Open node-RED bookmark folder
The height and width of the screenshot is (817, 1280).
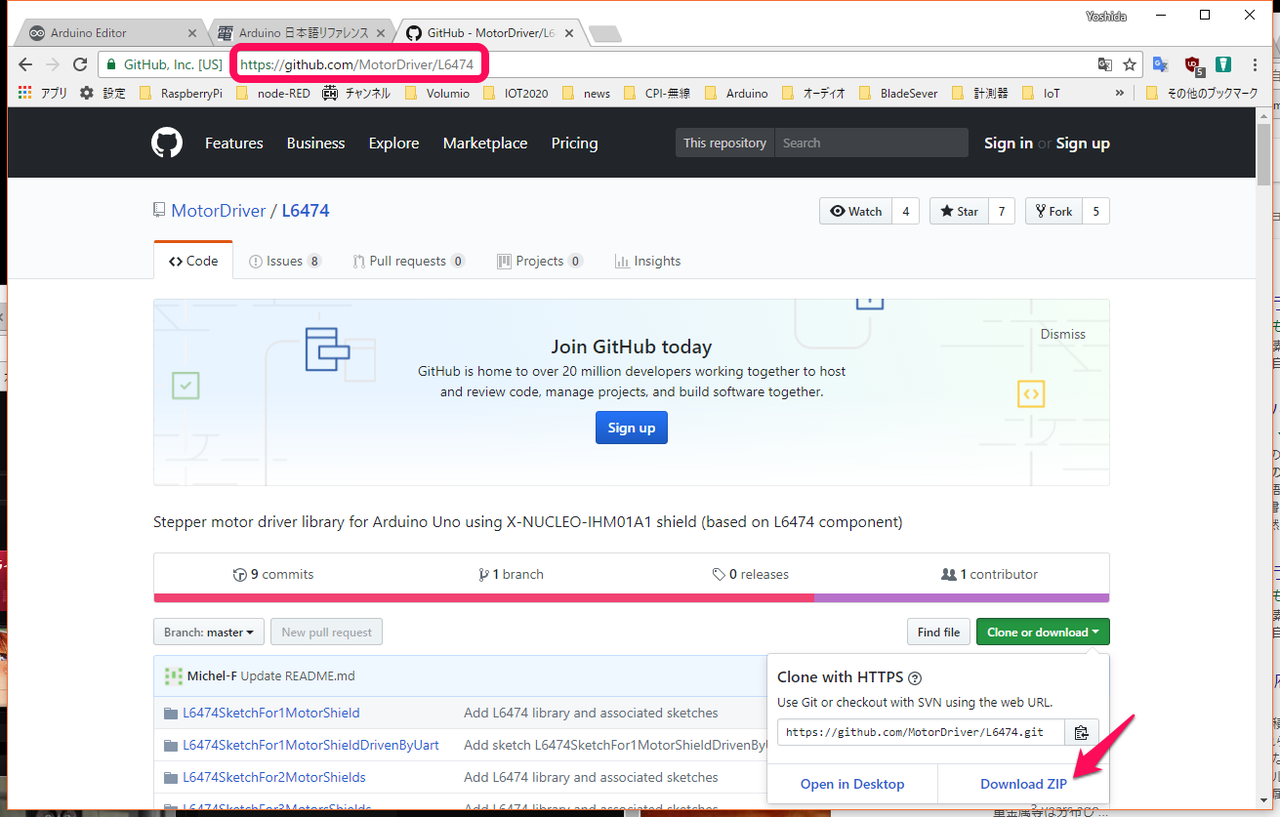pos(274,93)
